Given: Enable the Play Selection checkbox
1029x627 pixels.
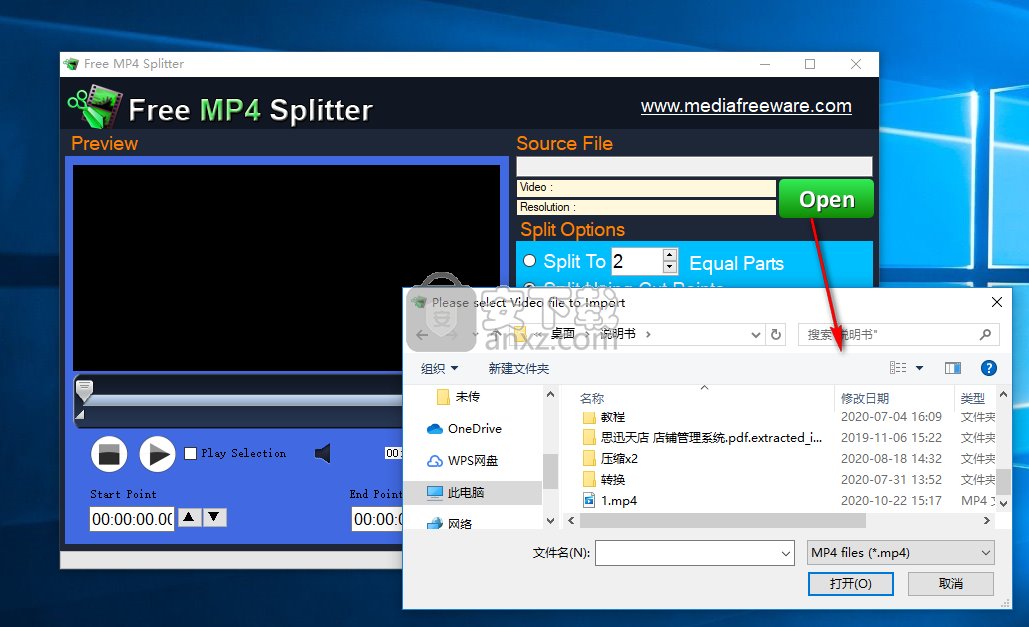Looking at the screenshot, I should pos(190,453).
